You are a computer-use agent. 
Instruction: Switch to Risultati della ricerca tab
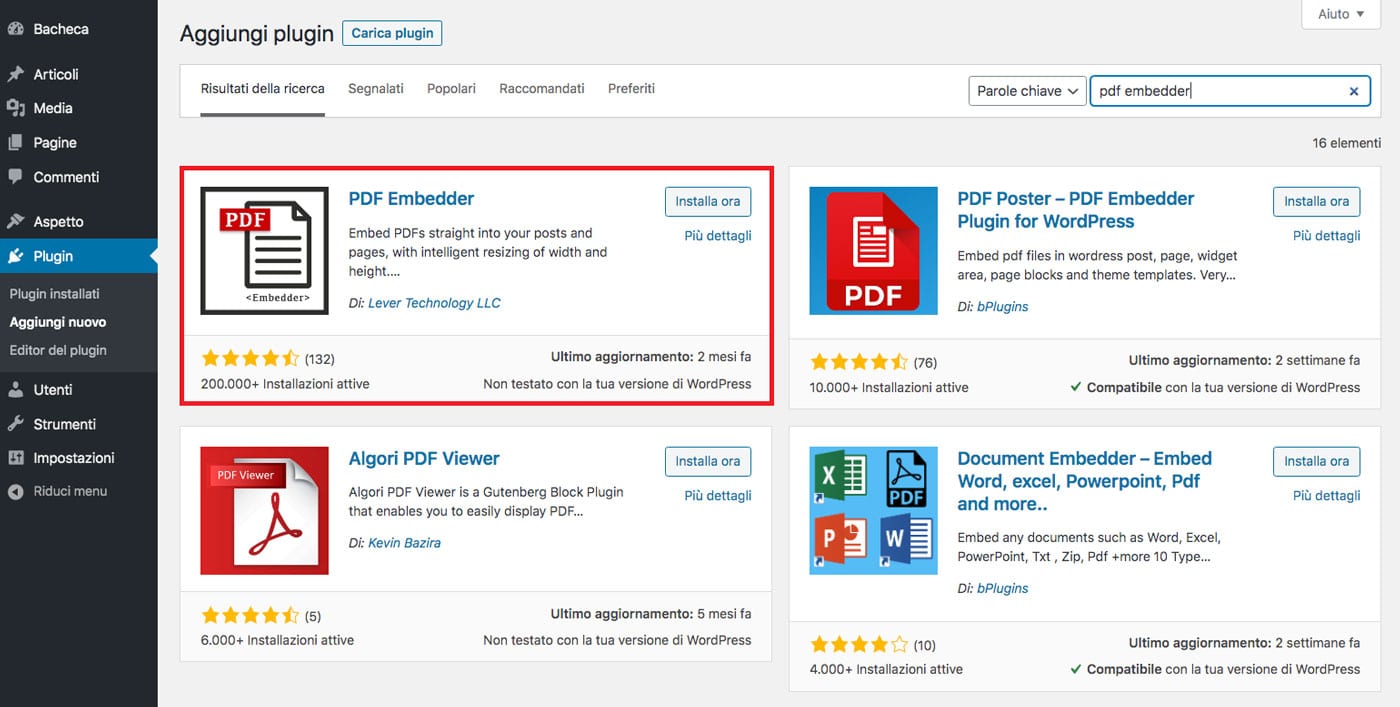click(x=263, y=89)
